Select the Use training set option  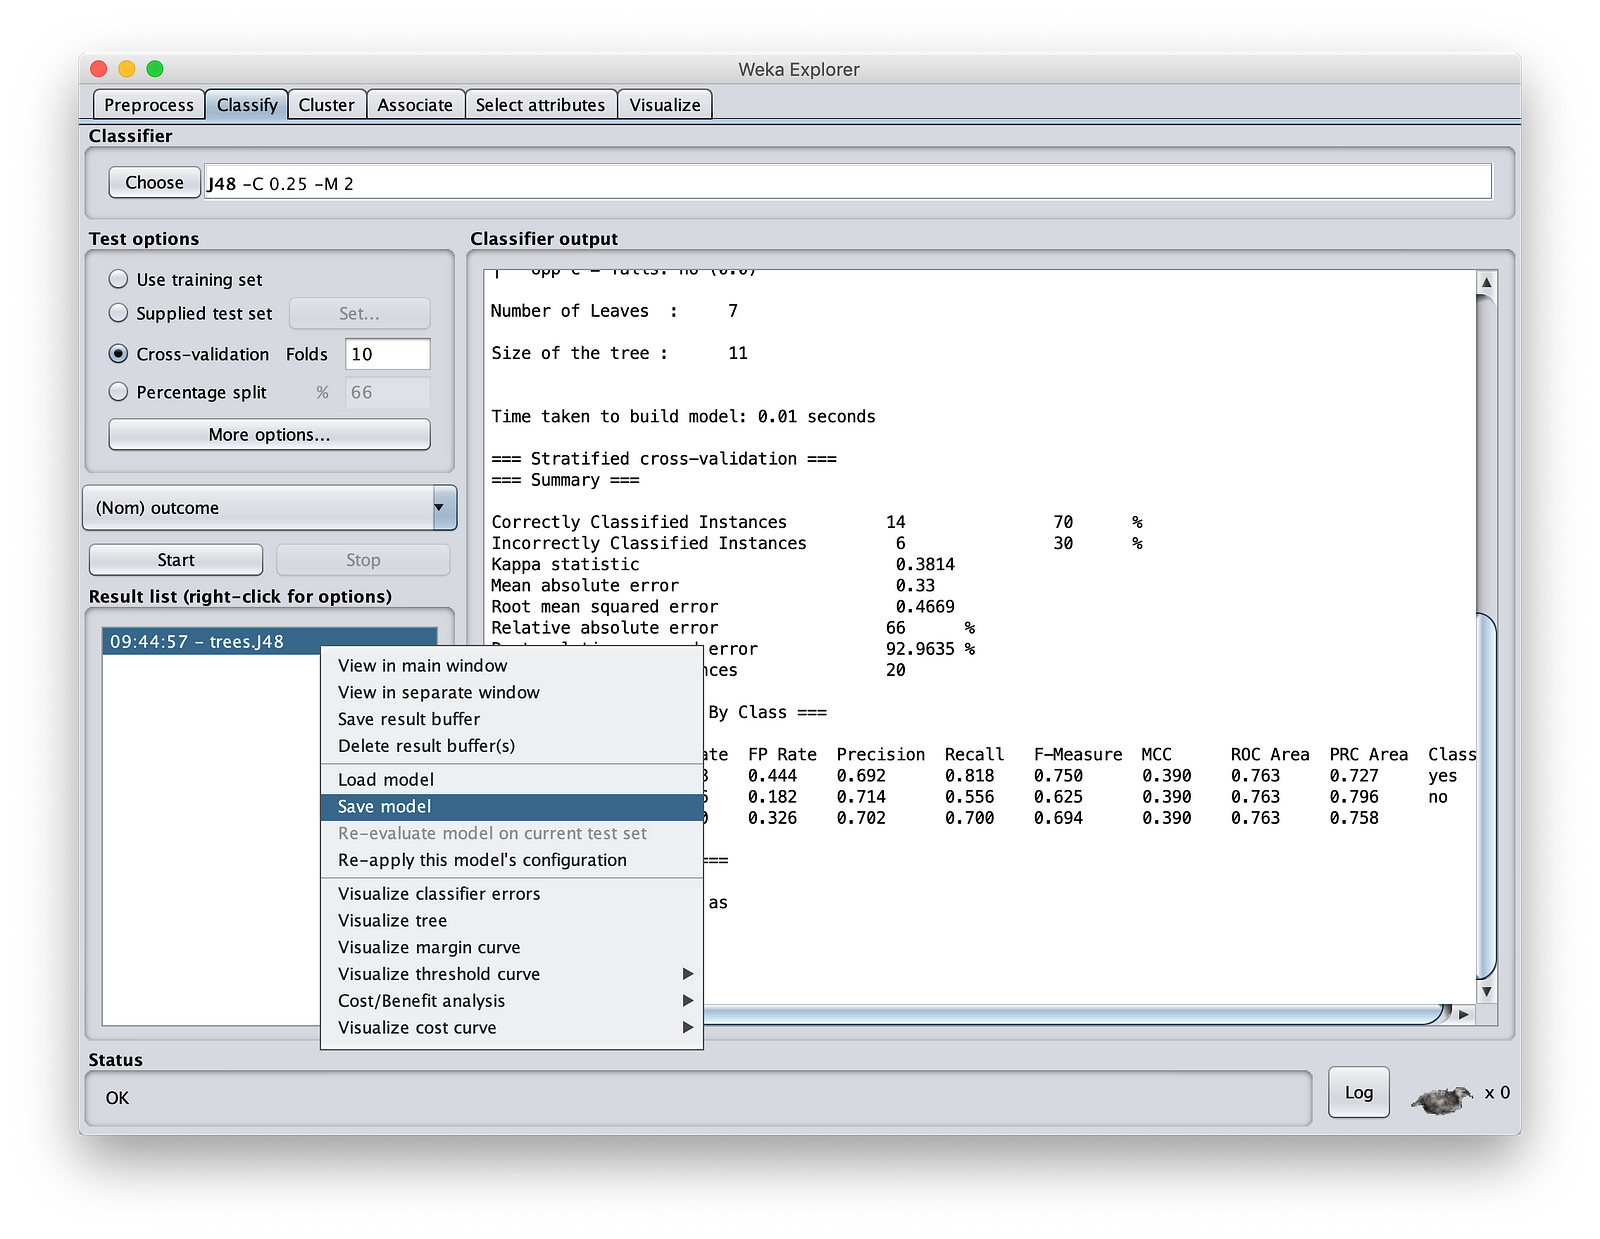point(119,279)
